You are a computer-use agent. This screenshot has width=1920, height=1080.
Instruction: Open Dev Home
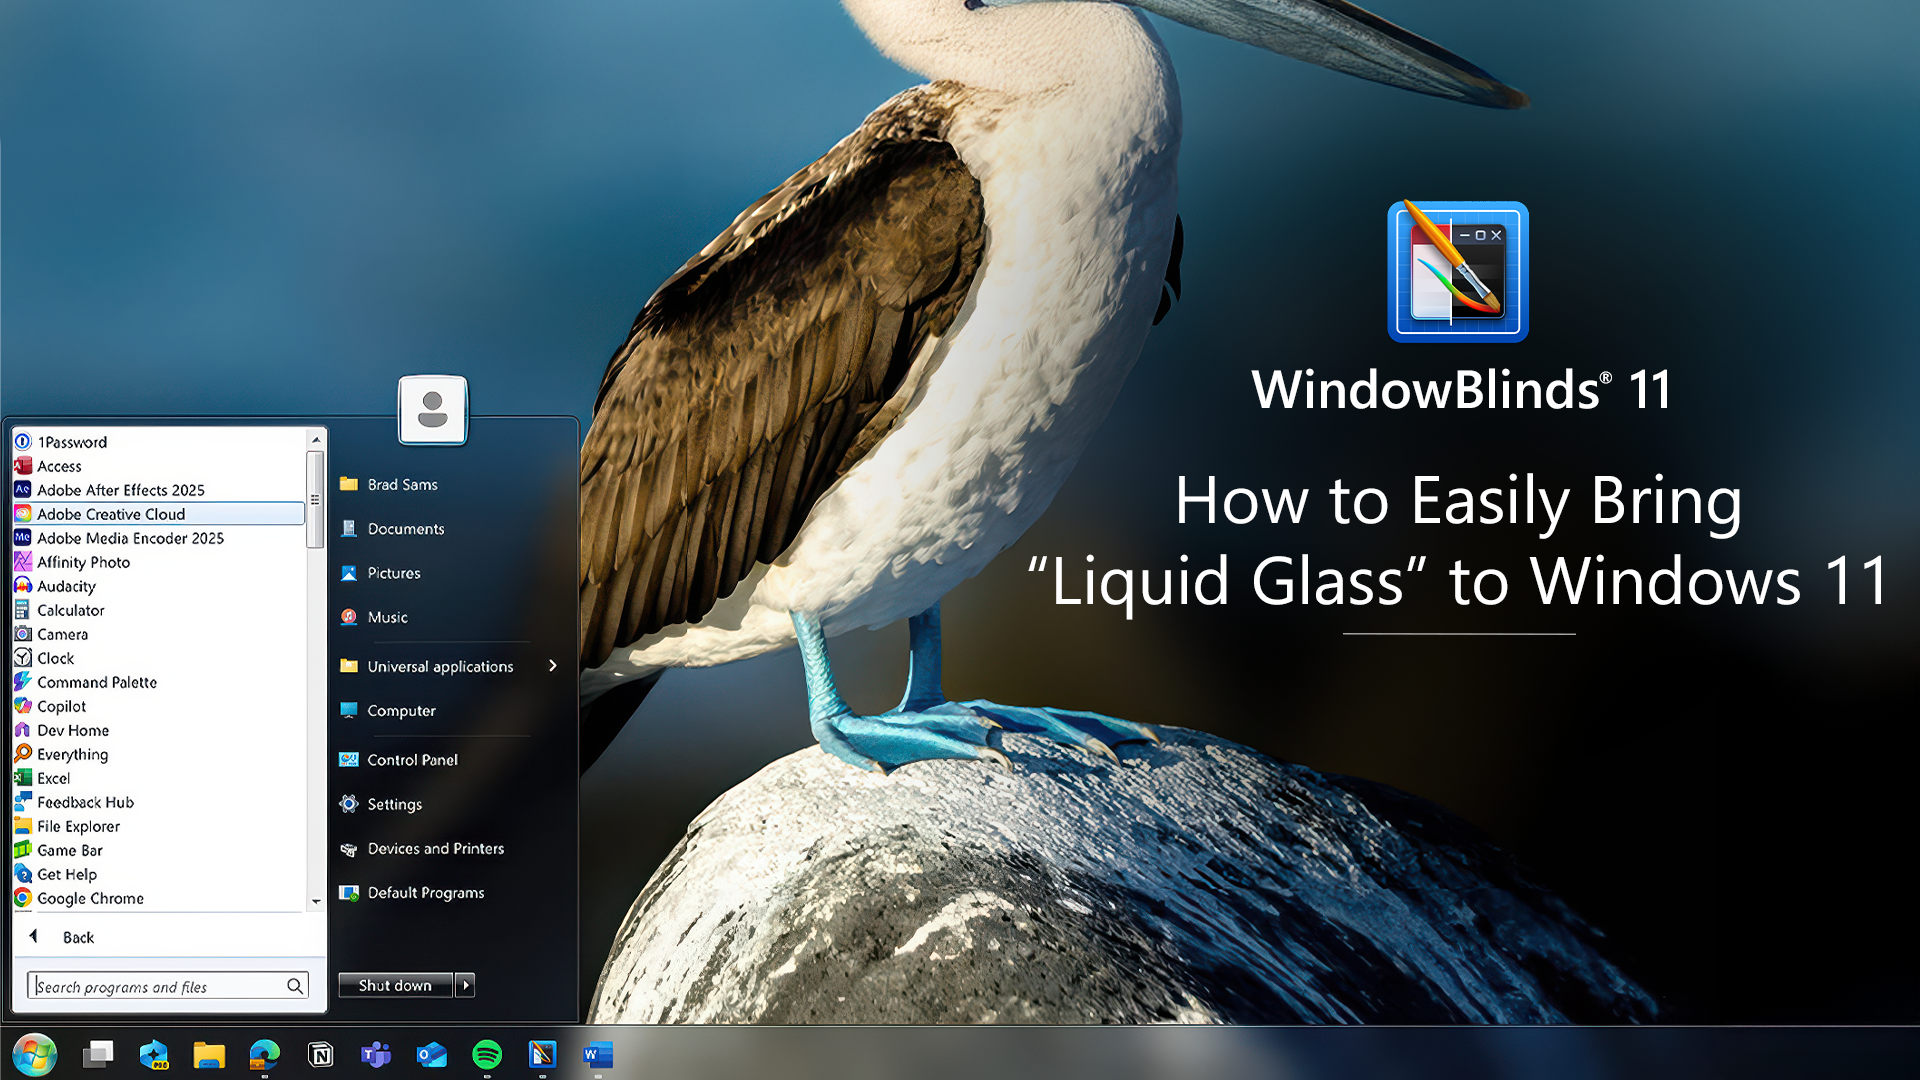(x=159, y=730)
